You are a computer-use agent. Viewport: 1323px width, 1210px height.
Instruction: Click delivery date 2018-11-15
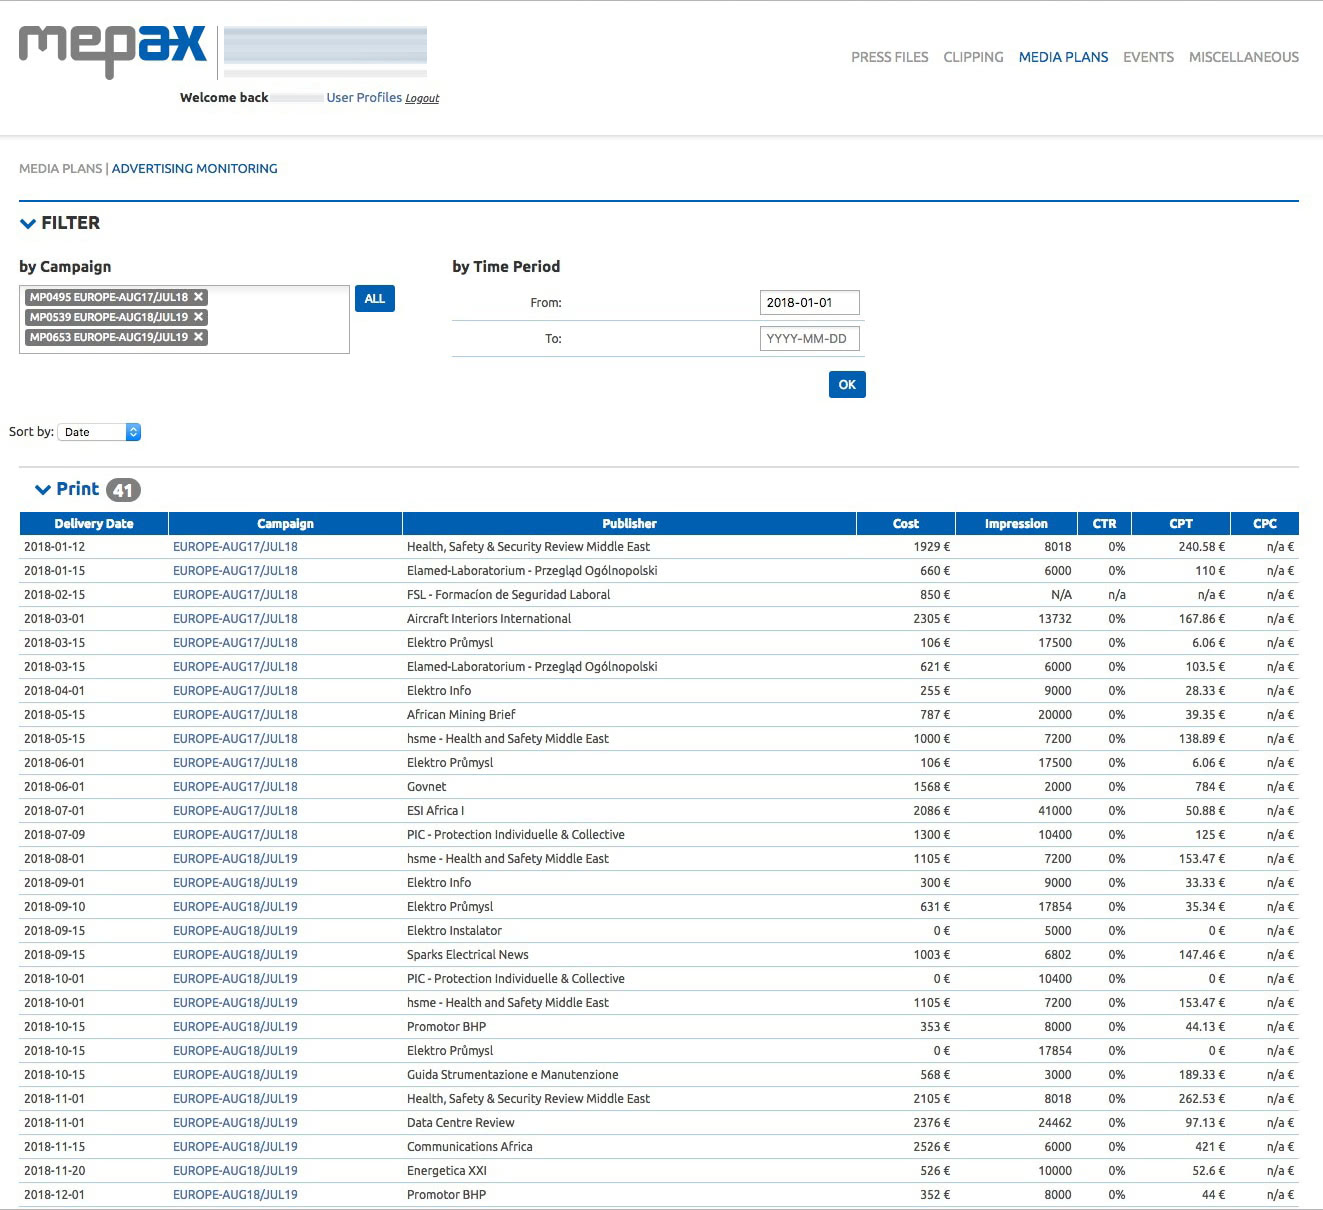[54, 1147]
